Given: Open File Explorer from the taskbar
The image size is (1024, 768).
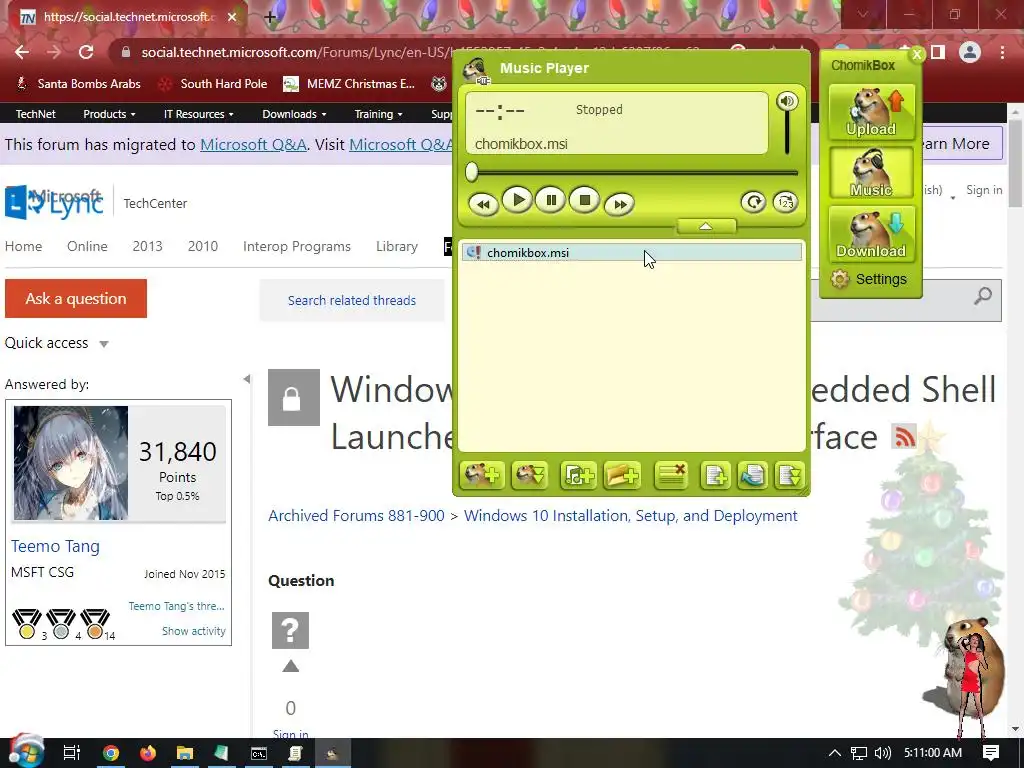Looking at the screenshot, I should 185,753.
